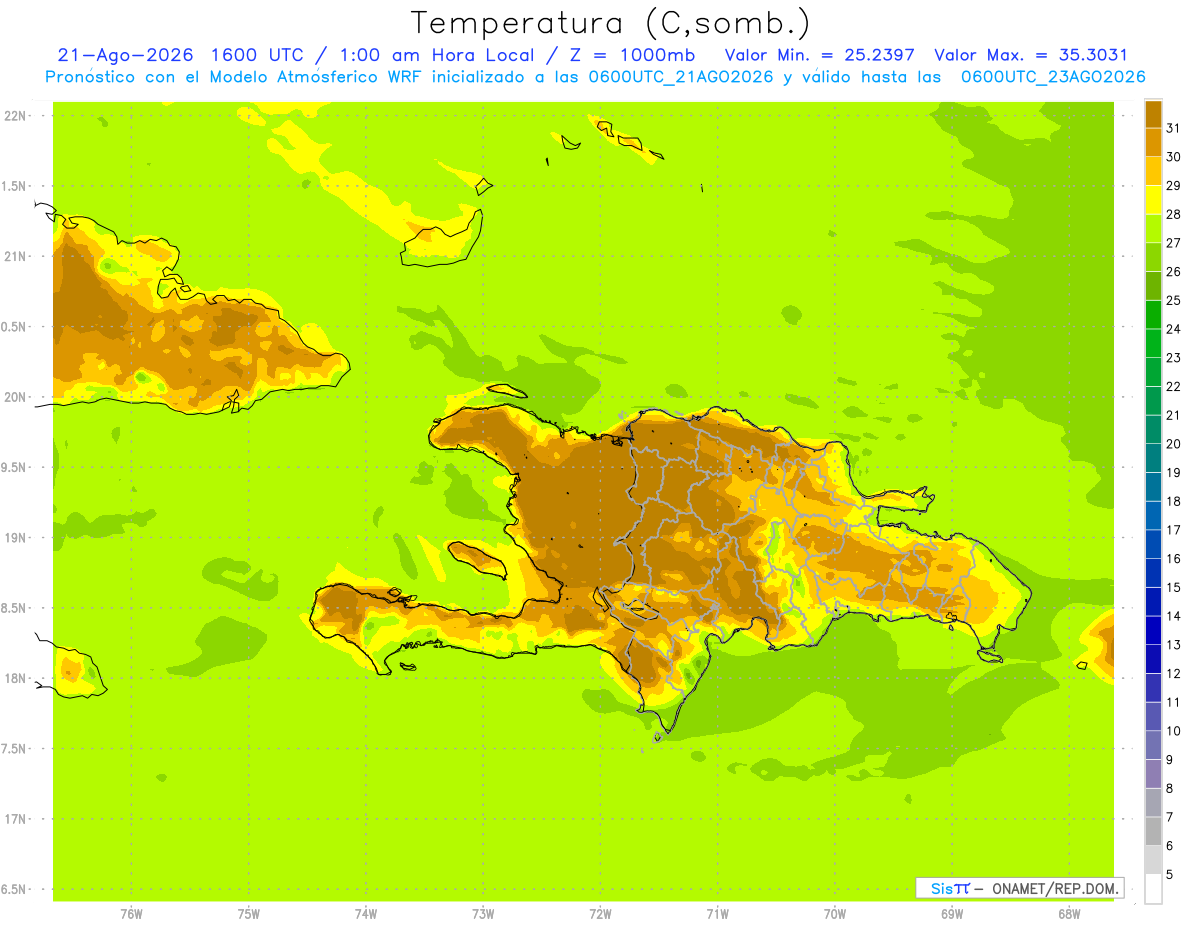Click the "76W" longitude label

coord(131,913)
